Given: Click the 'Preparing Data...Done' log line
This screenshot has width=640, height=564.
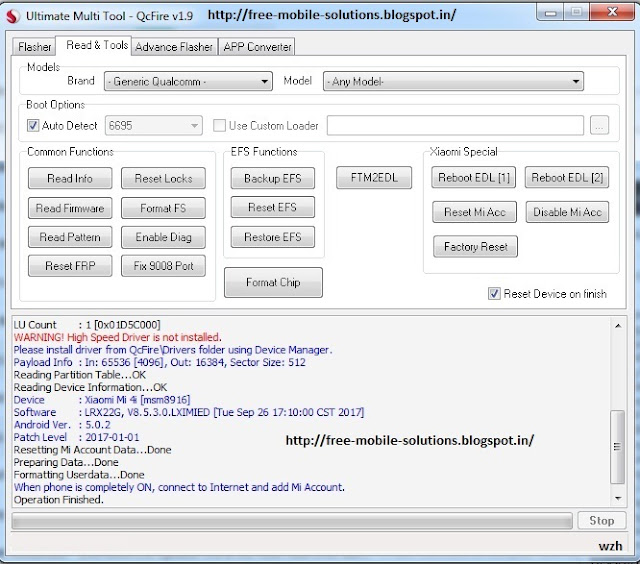Looking at the screenshot, I should 66,462.
